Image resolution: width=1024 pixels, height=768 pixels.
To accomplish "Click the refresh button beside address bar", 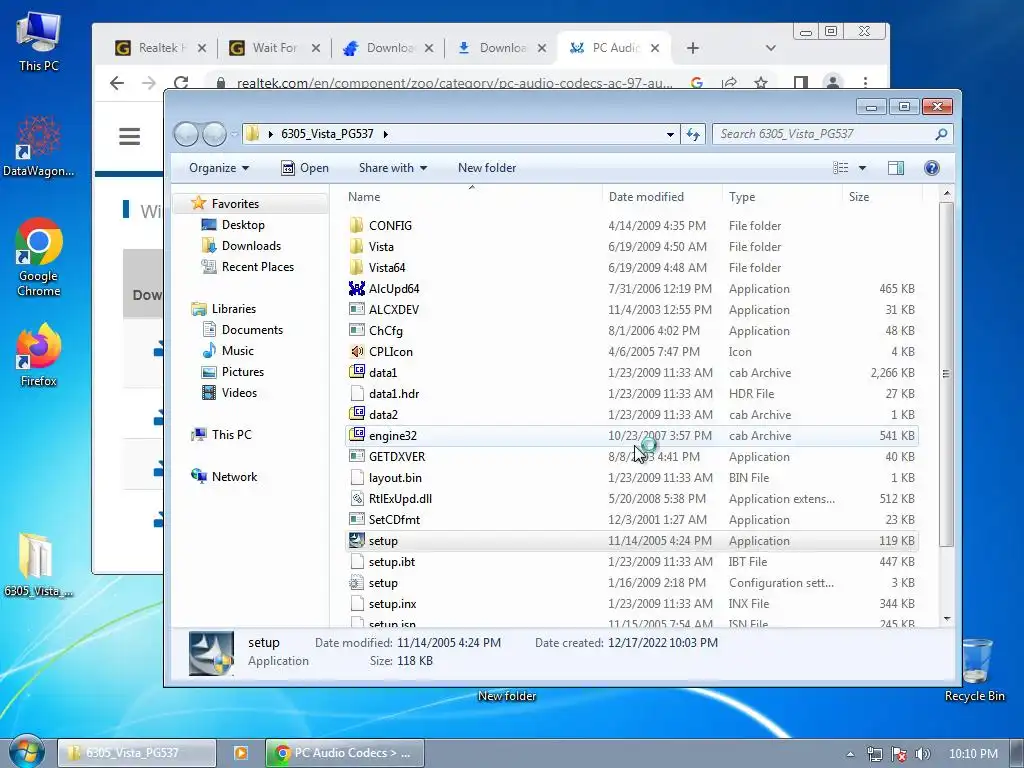I will point(693,134).
